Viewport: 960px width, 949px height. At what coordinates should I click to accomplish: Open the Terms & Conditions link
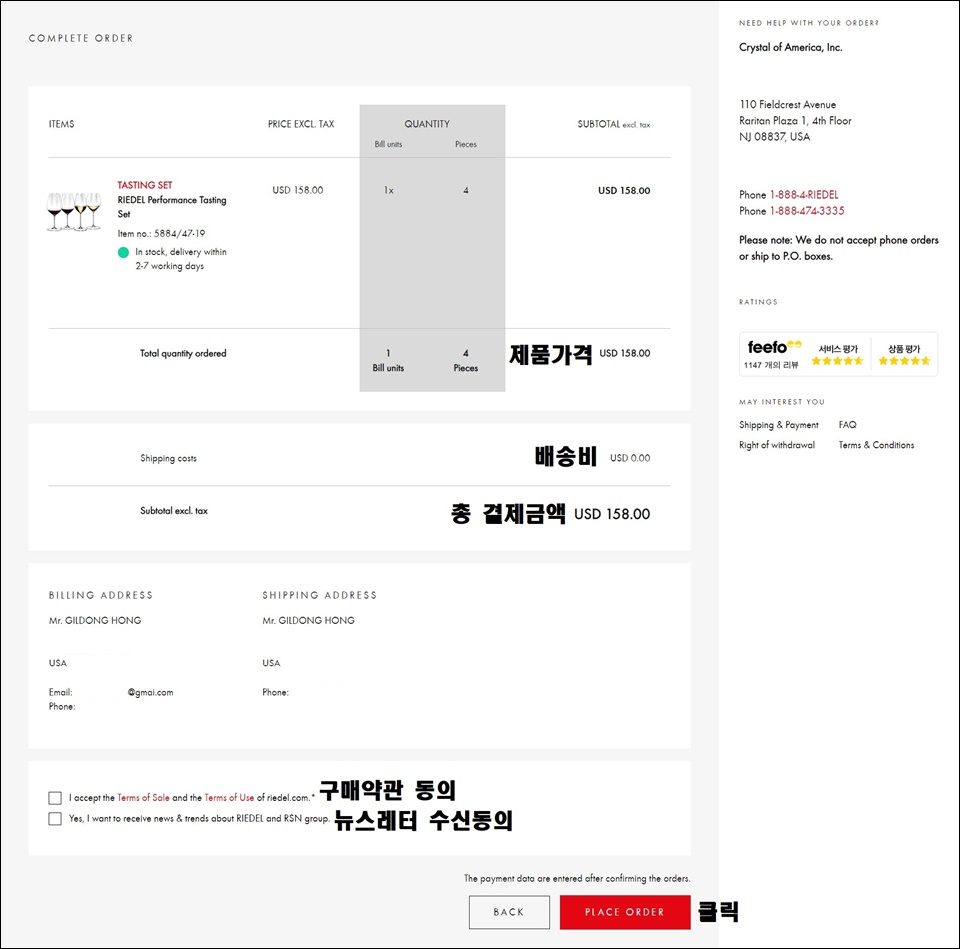tap(876, 445)
